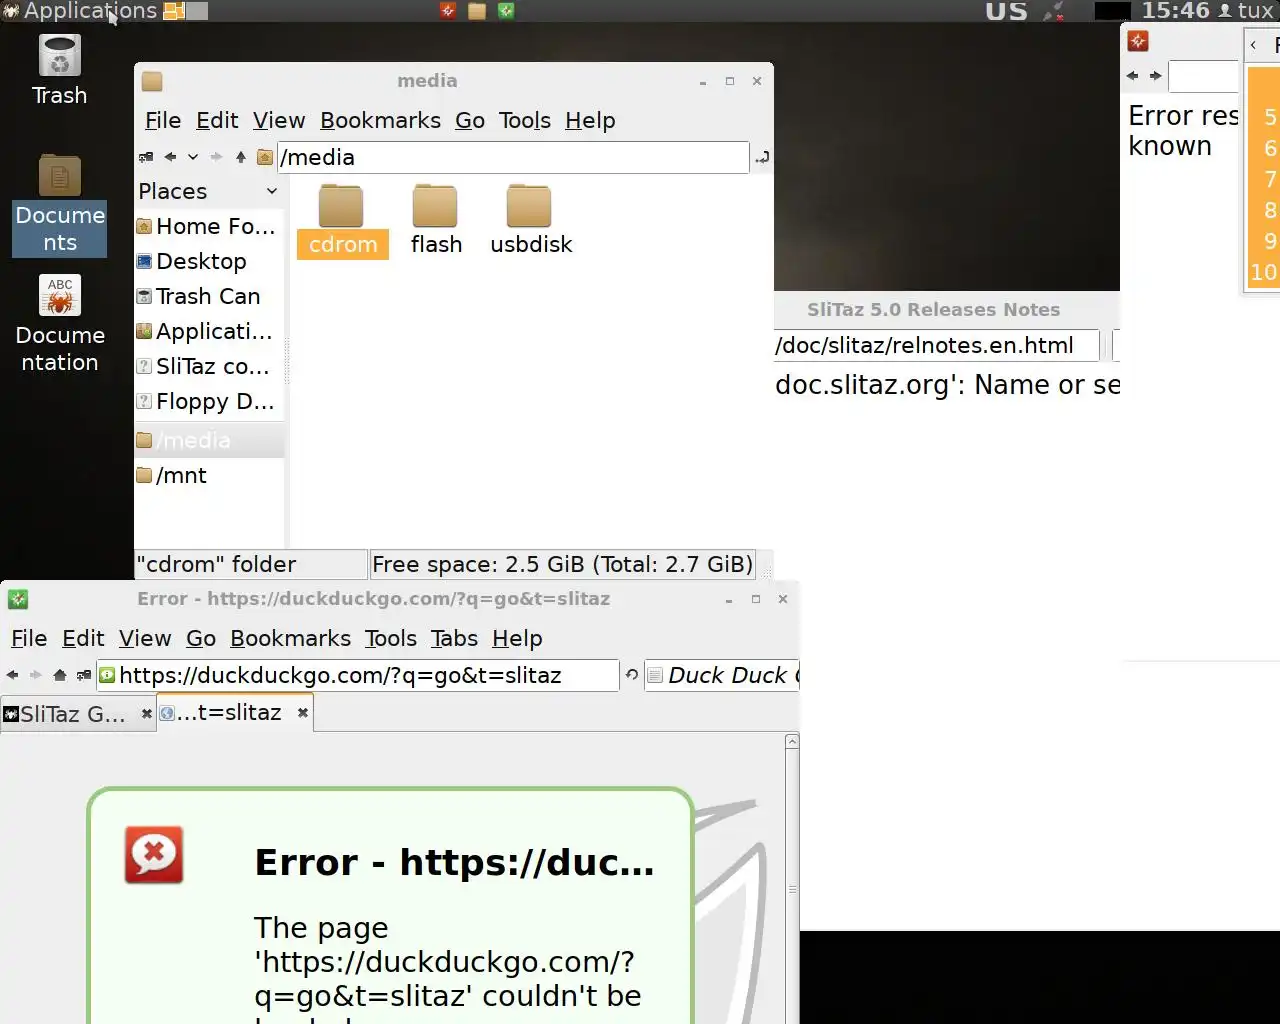
Task: Click the jump-to-path button beside /media field
Action: pyautogui.click(x=762, y=157)
